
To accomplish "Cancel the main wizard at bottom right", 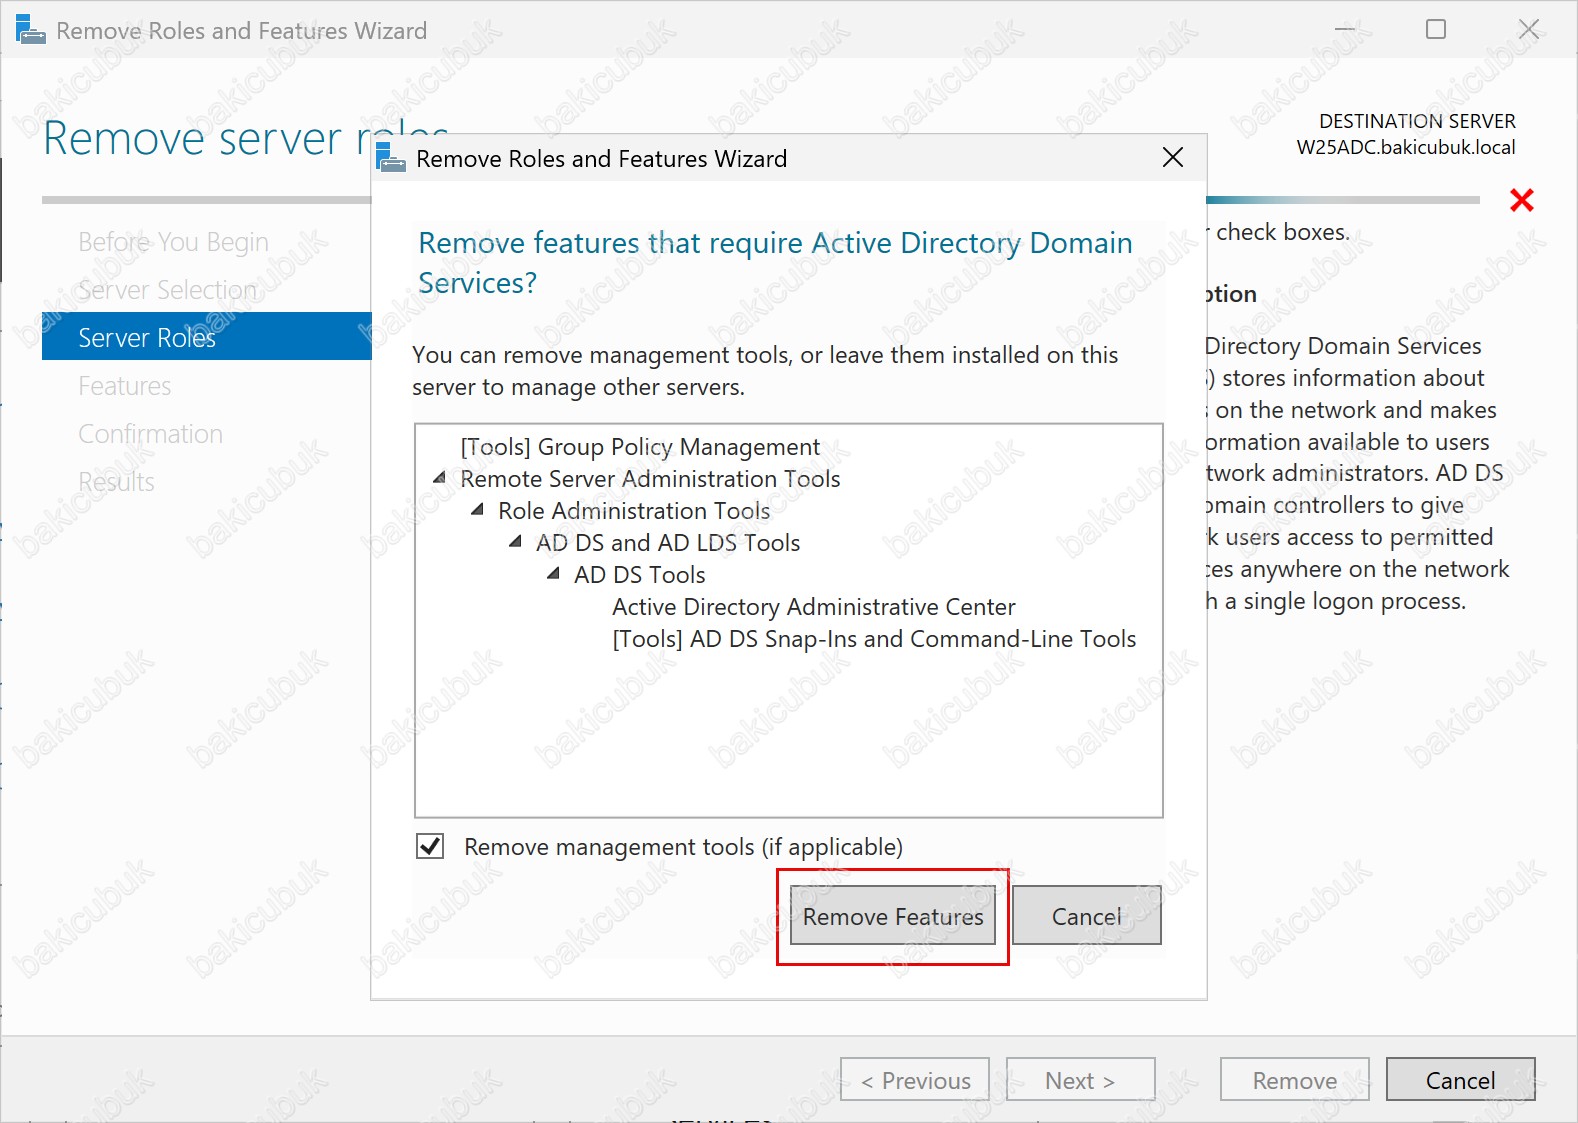I will pos(1460,1080).
